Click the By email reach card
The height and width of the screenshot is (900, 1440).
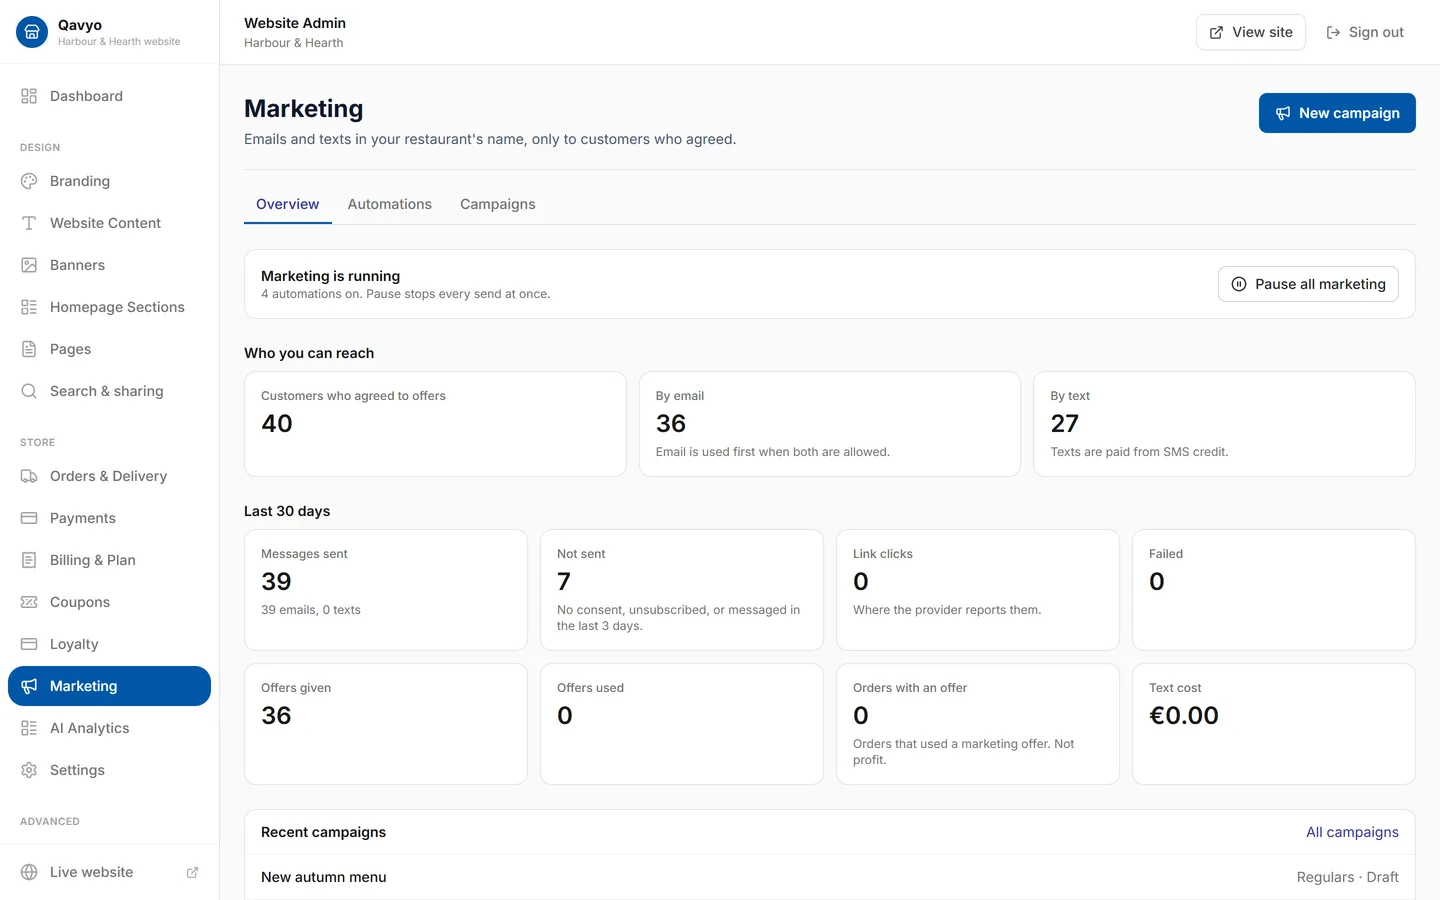[x=830, y=424]
